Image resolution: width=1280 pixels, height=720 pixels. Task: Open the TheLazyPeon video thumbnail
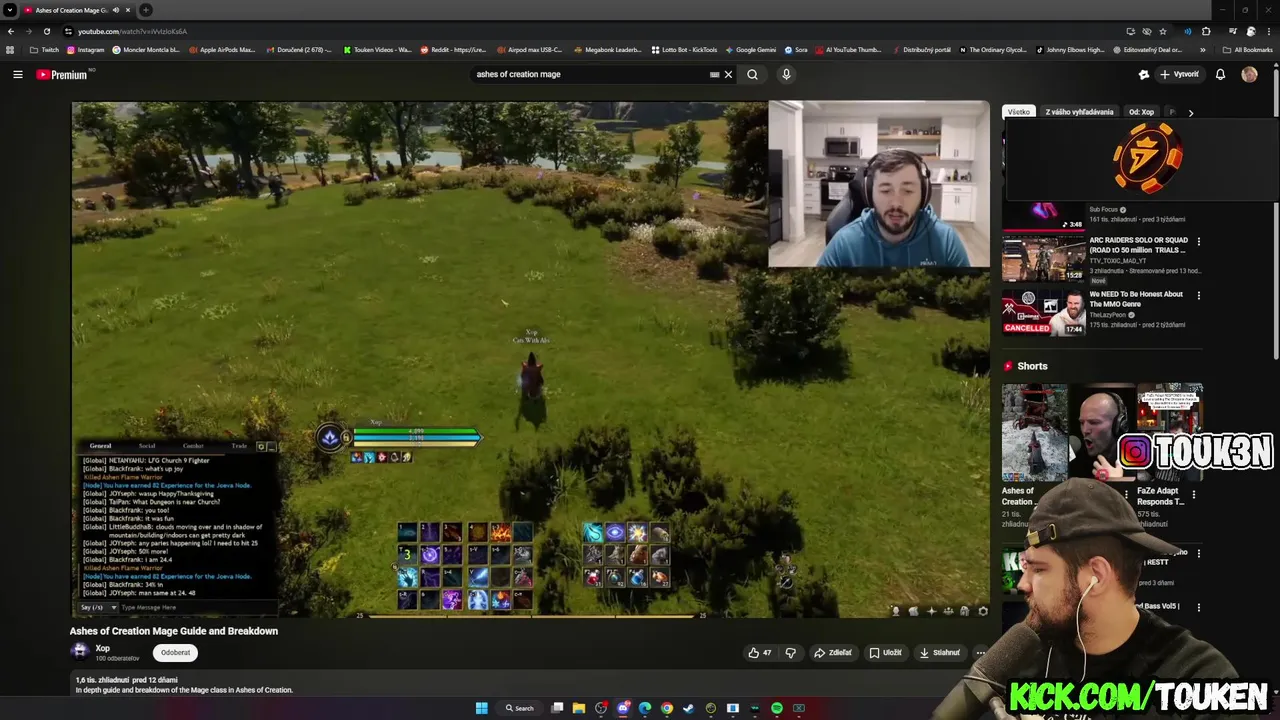tap(1043, 313)
